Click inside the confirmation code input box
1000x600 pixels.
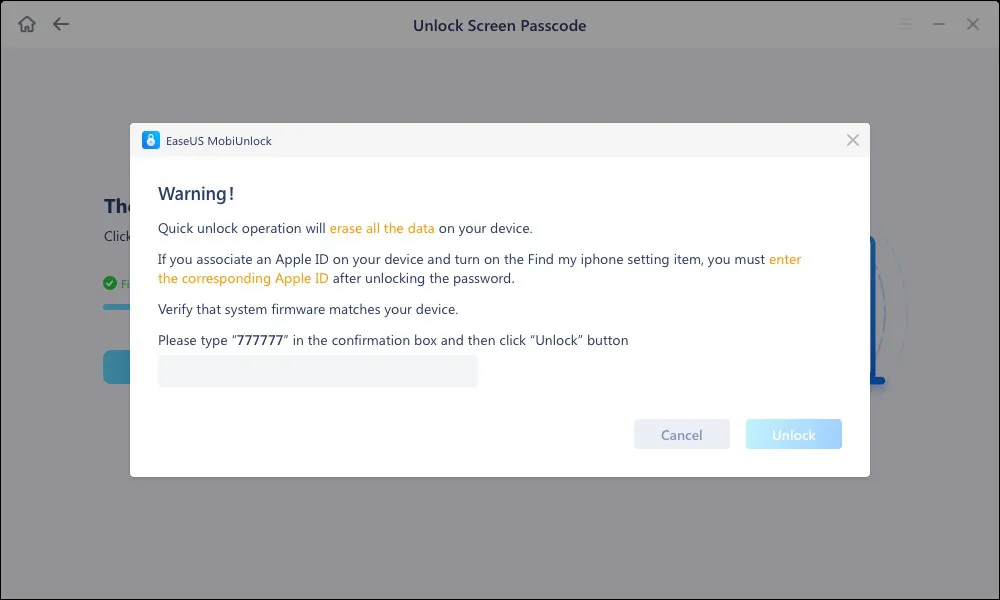point(317,371)
